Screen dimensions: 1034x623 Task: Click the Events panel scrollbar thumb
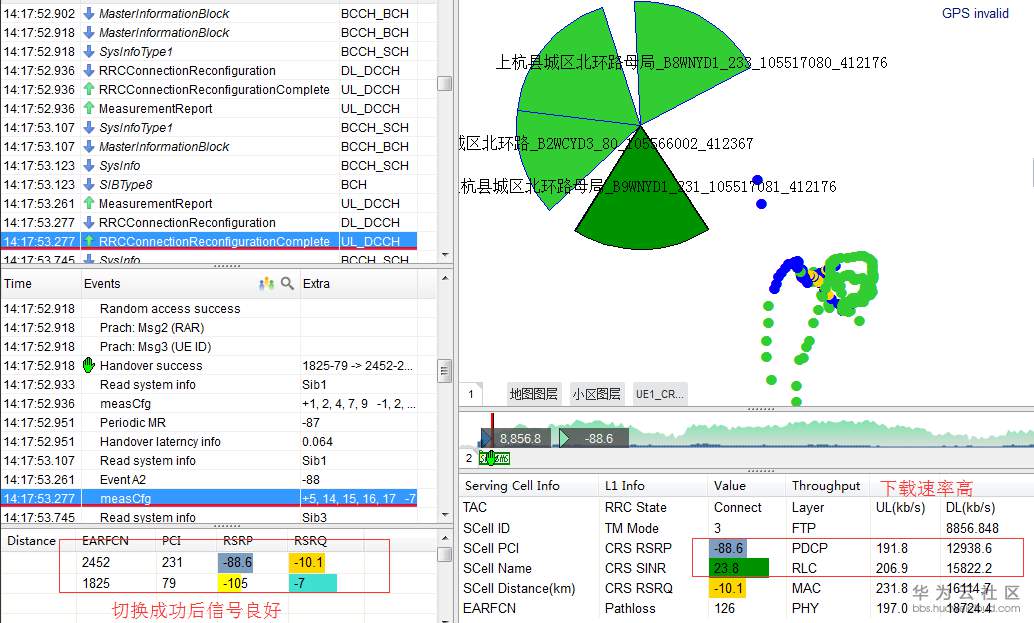coord(445,371)
